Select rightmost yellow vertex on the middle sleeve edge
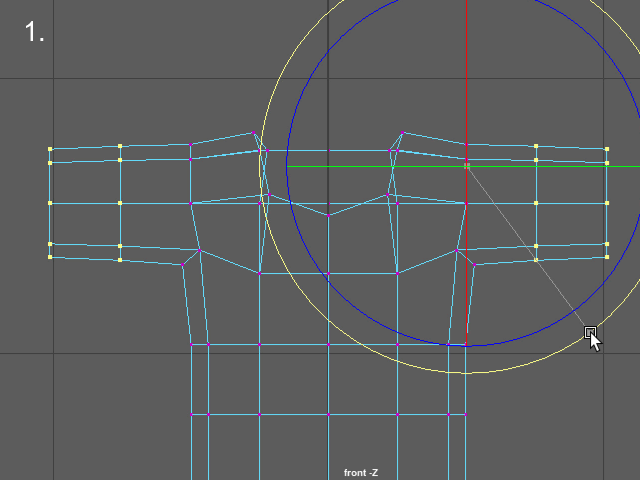 pos(607,203)
